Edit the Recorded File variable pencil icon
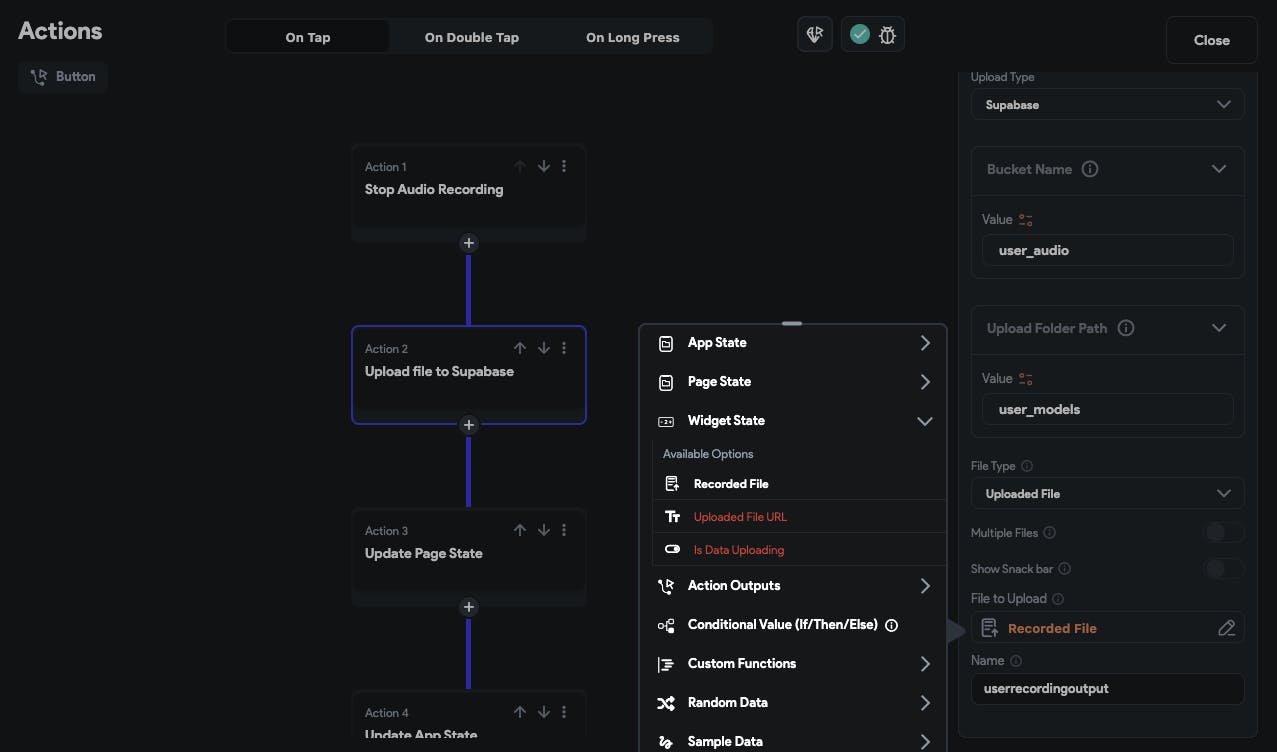This screenshot has height=752, width=1277. pos(1226,628)
